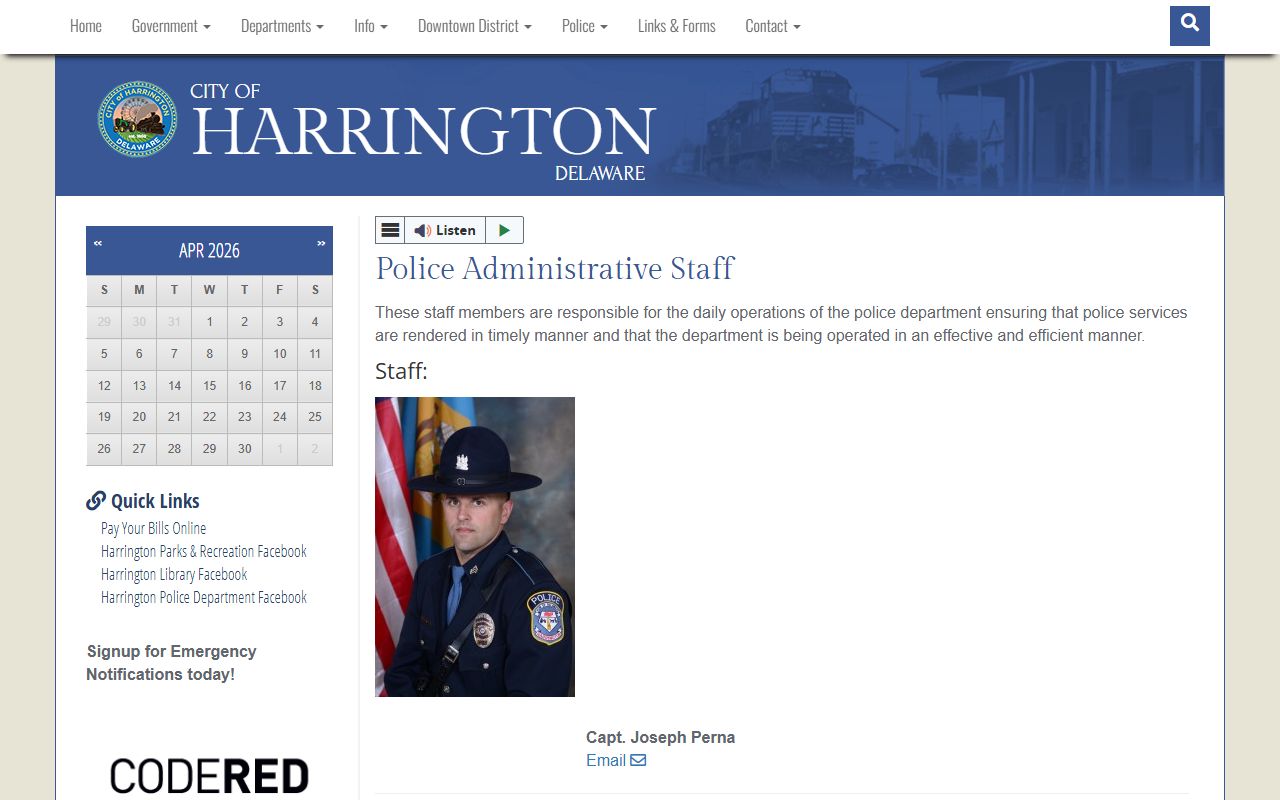Go to next month in calendar
The width and height of the screenshot is (1280, 800).
point(321,243)
